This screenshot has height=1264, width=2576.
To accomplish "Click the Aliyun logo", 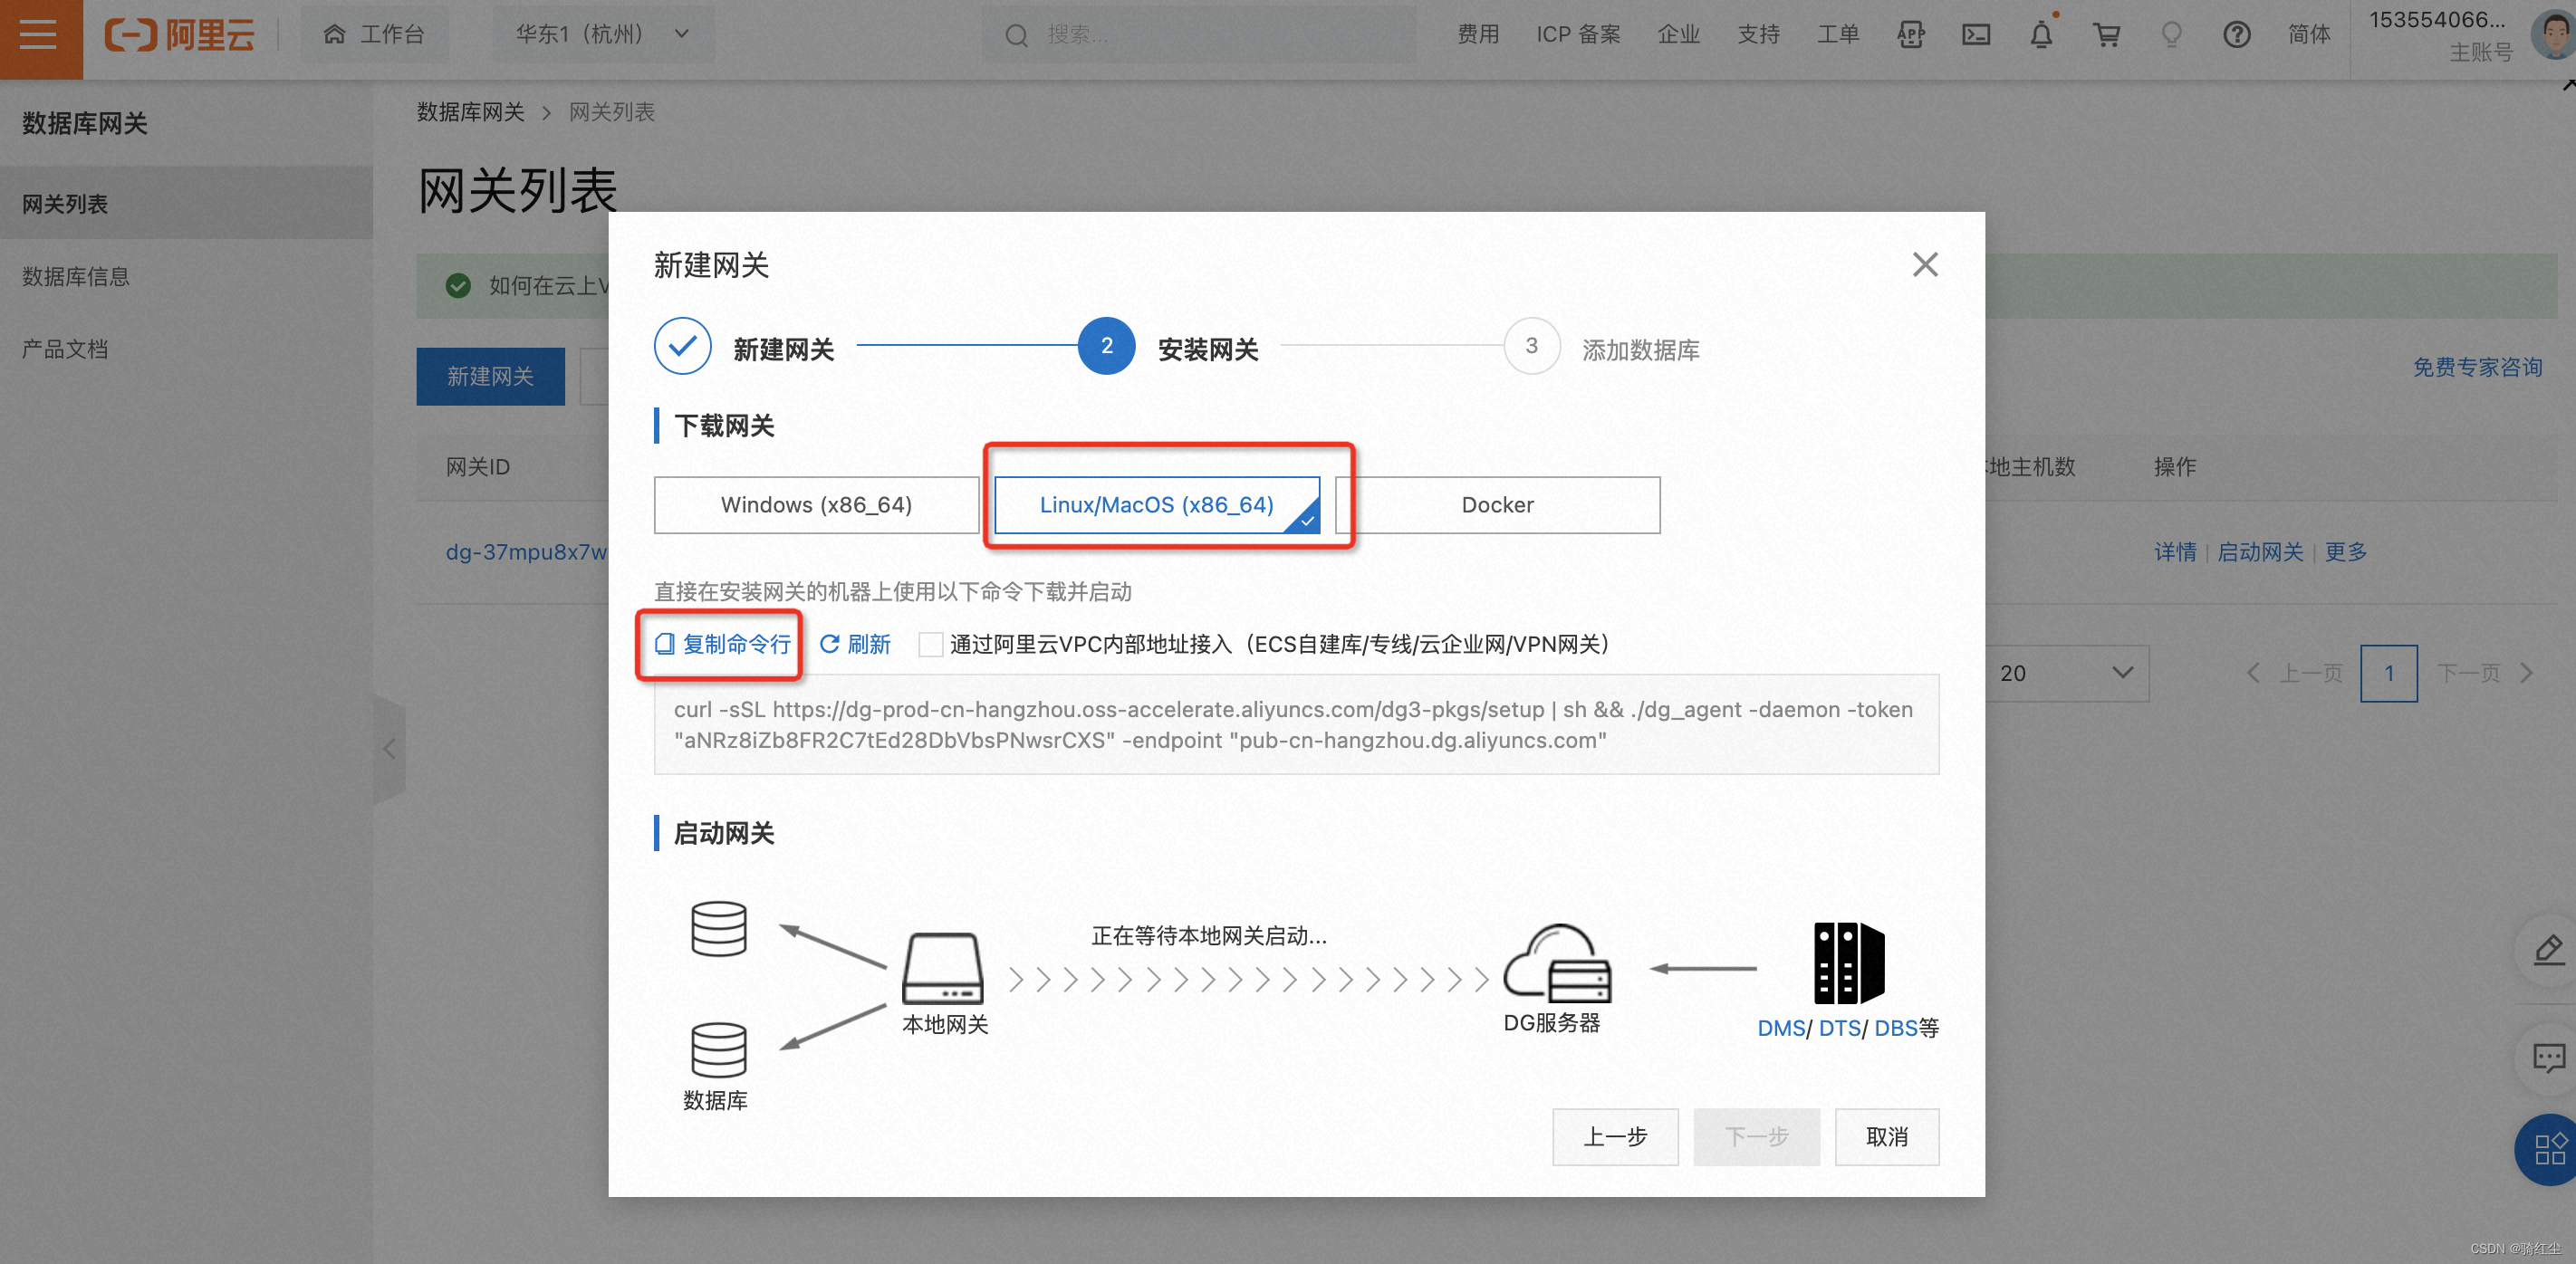I will 180,35.
